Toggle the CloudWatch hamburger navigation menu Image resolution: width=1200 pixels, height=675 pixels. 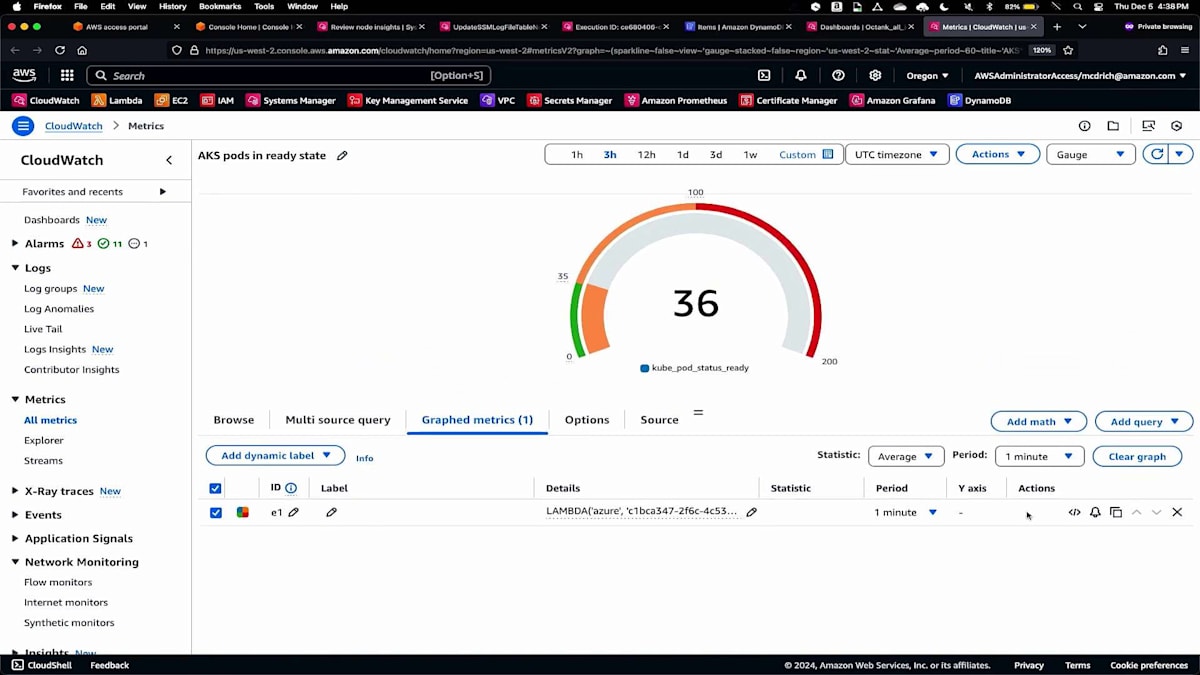(x=22, y=125)
